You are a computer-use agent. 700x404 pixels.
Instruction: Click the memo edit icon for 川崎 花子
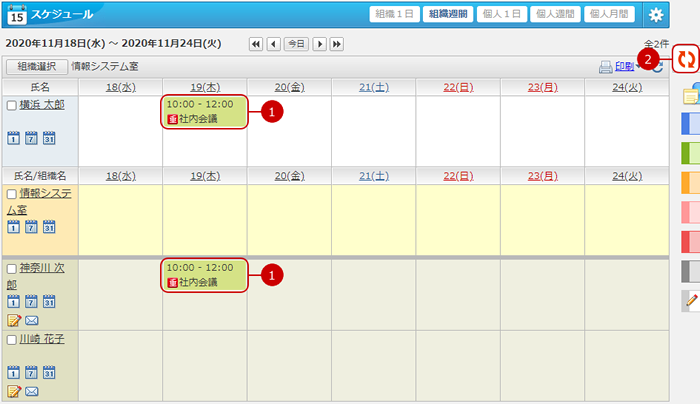click(x=13, y=390)
